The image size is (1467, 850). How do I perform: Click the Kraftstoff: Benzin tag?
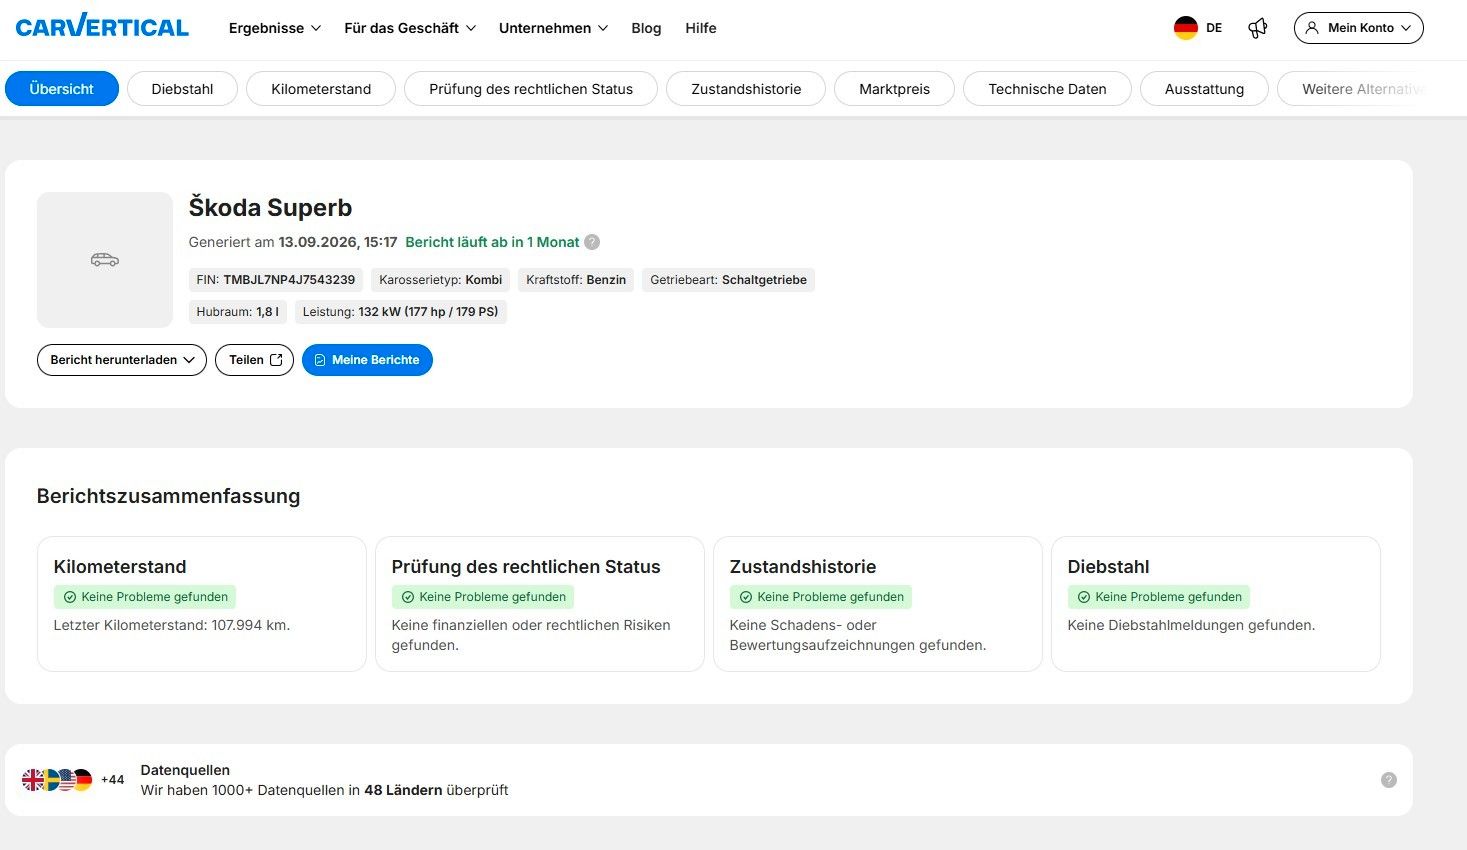click(576, 280)
